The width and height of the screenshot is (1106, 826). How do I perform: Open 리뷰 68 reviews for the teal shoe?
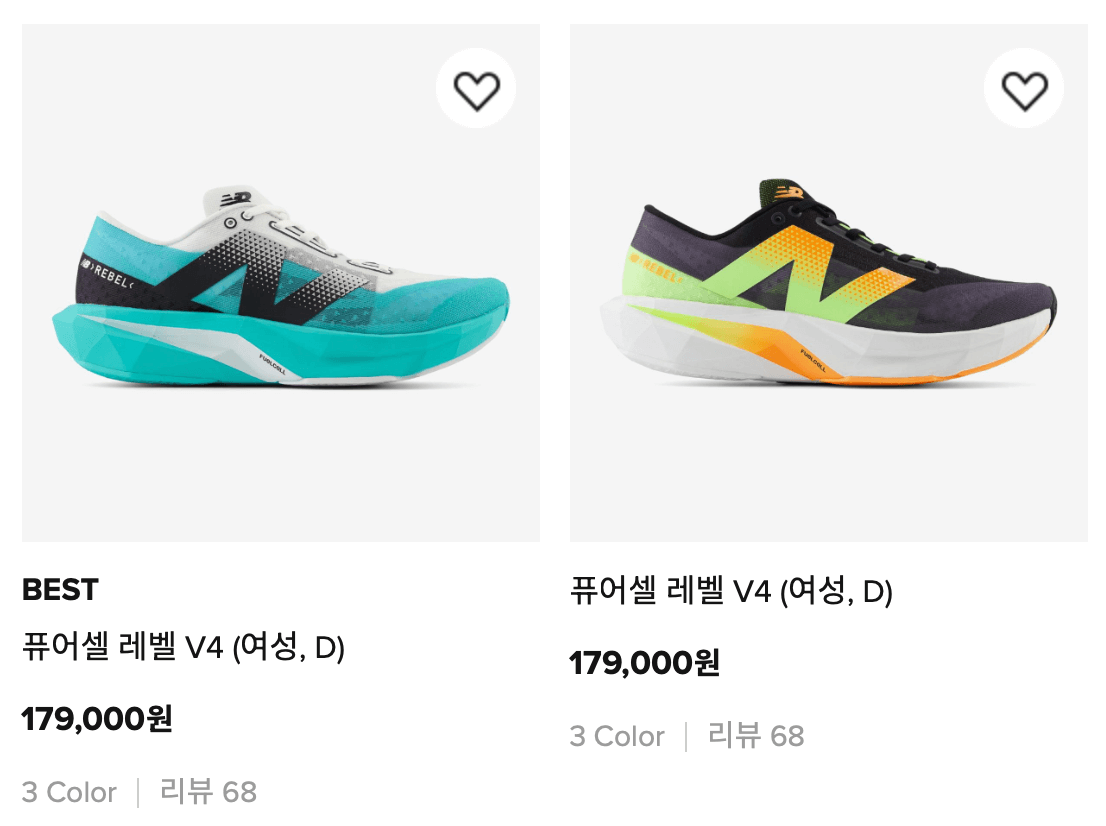point(209,791)
